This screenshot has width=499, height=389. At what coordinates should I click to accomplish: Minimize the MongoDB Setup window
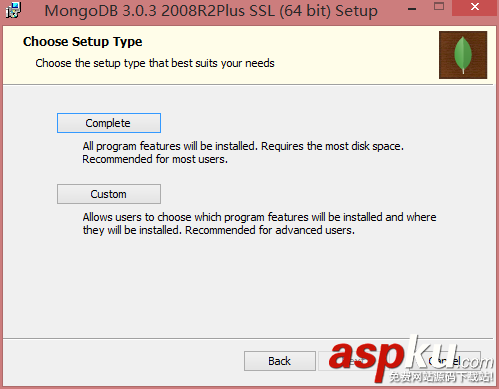(412, 9)
